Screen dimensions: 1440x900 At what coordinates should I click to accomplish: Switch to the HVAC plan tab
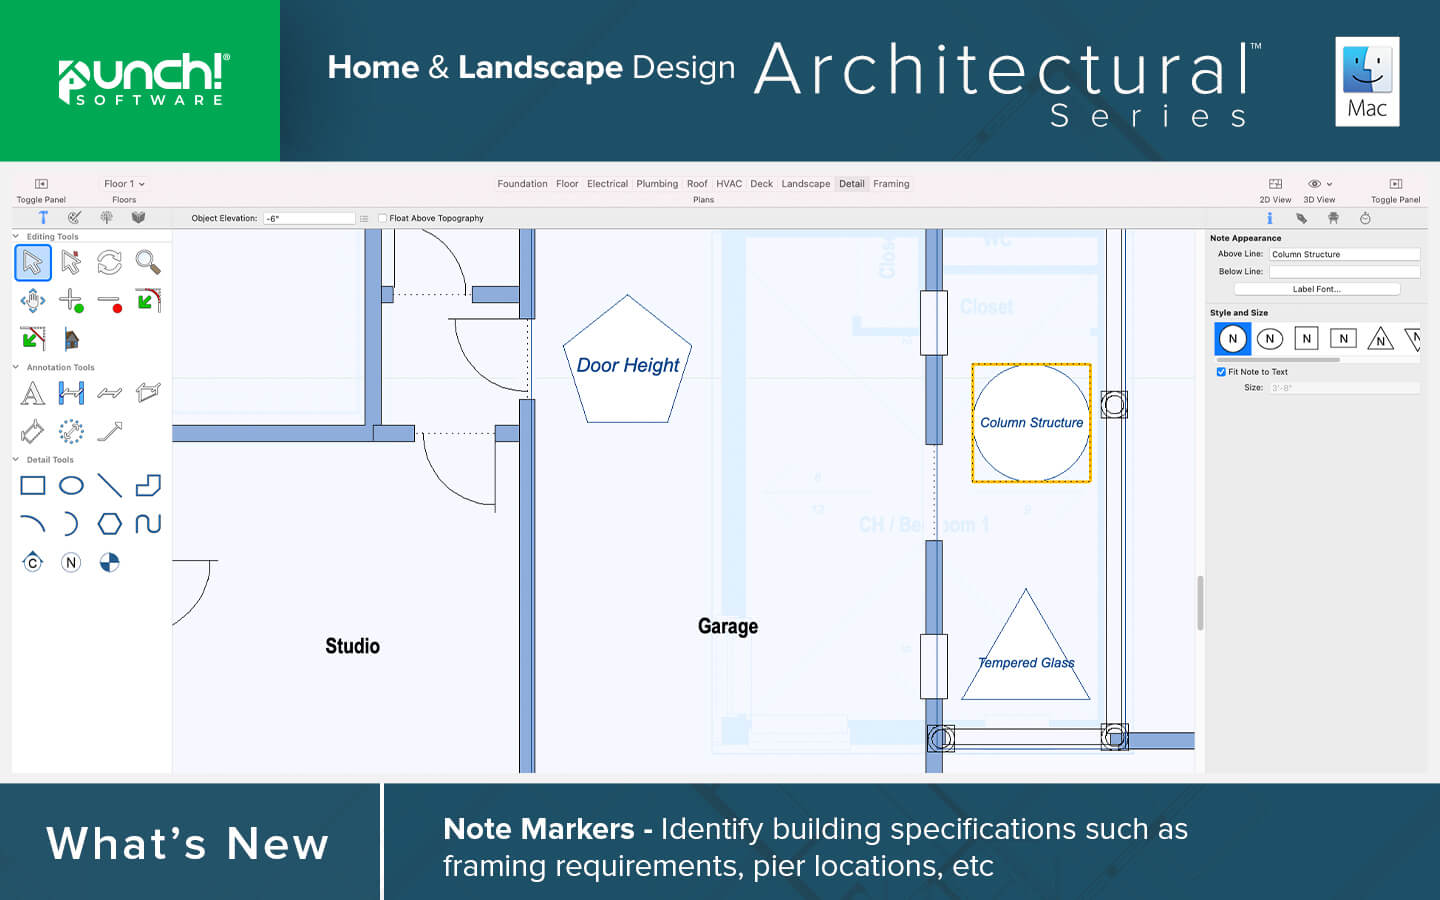pyautogui.click(x=729, y=184)
